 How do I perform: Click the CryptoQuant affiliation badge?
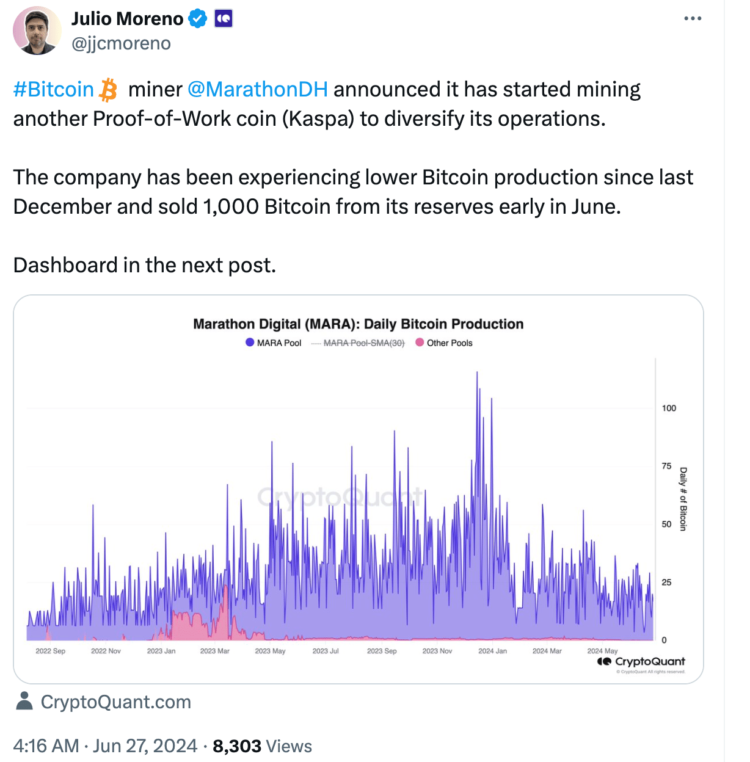[224, 19]
